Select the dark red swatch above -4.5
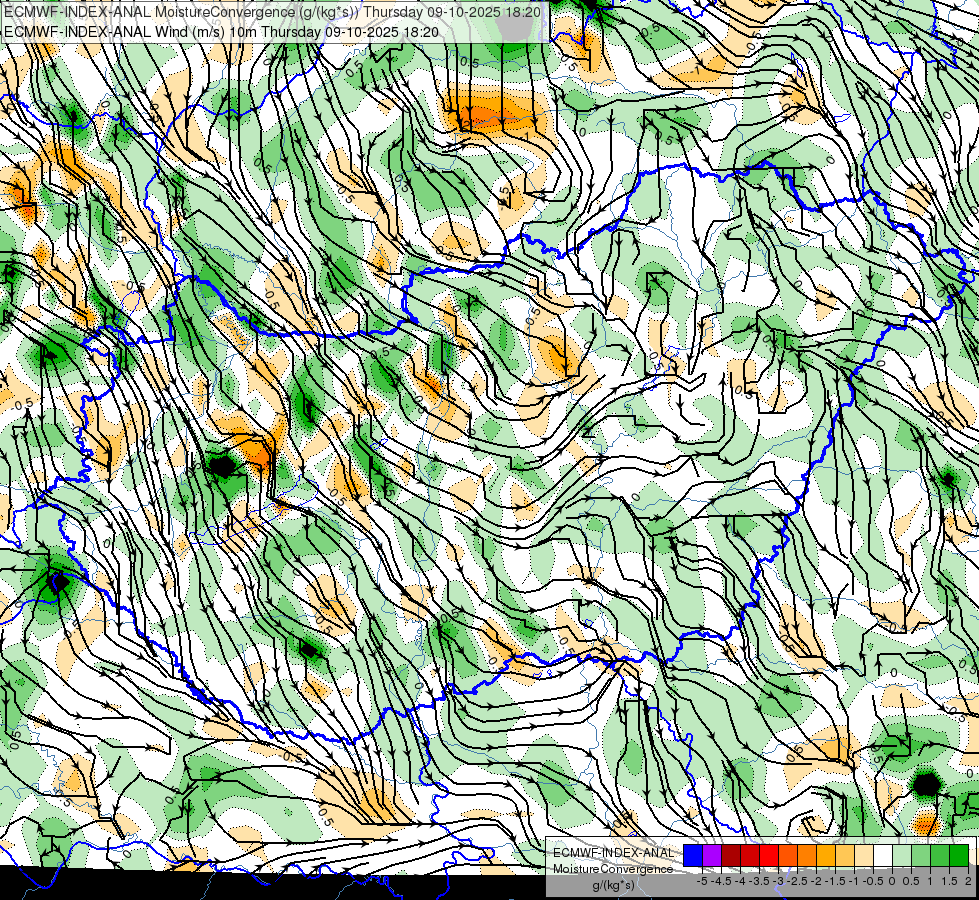This screenshot has width=979, height=900. coord(731,855)
